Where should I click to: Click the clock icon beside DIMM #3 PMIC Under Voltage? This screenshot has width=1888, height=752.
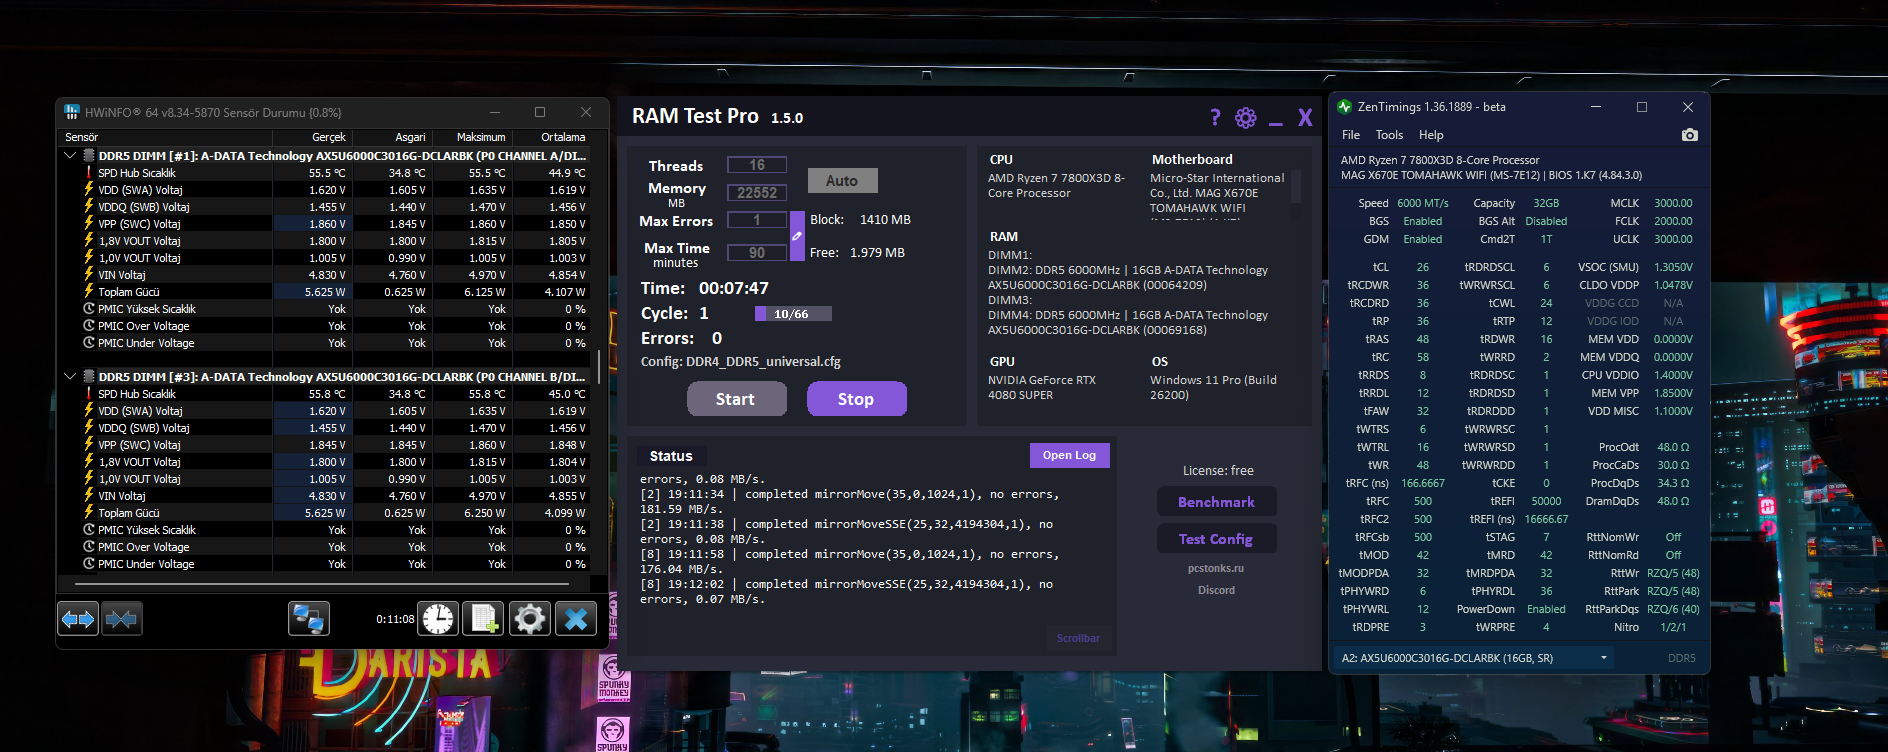tap(89, 564)
